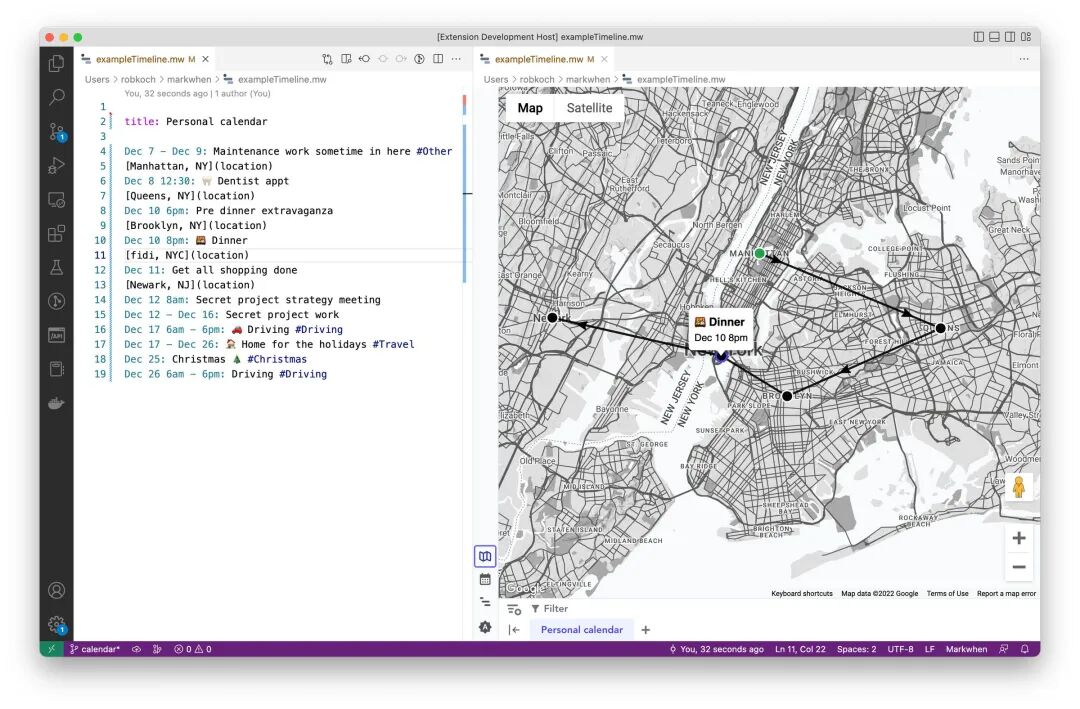The image size is (1080, 709).
Task: Switch Markwhen view to calendar icon
Action: coord(485,579)
